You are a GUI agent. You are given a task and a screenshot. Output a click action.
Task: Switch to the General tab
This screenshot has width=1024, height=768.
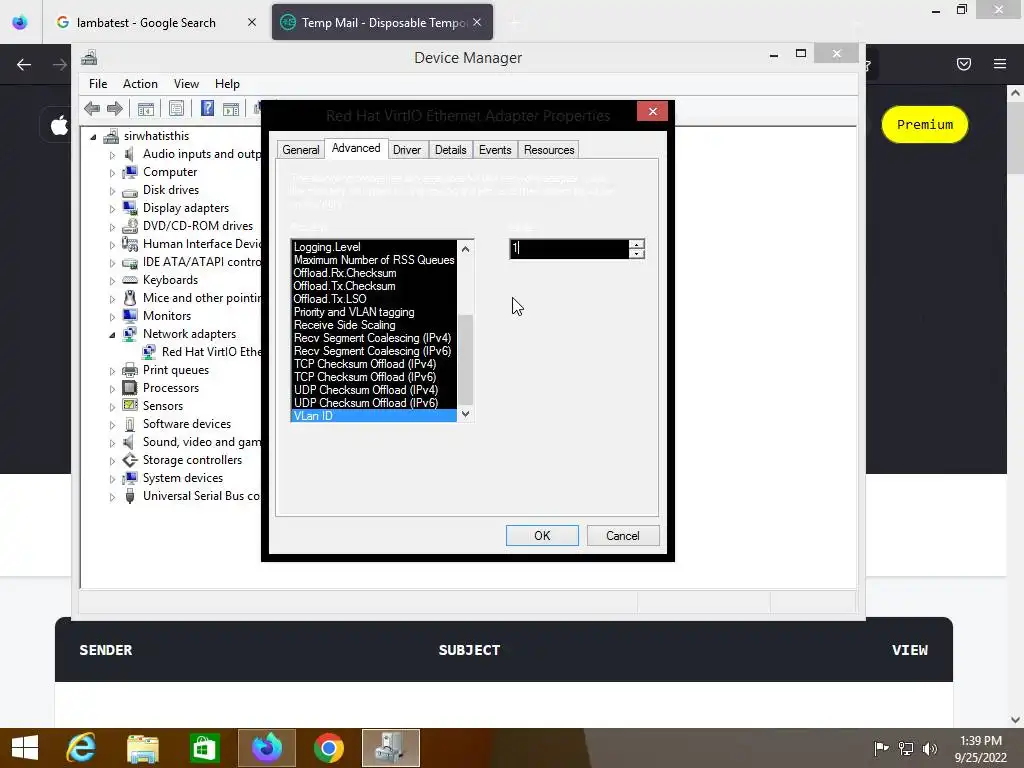[x=300, y=150]
